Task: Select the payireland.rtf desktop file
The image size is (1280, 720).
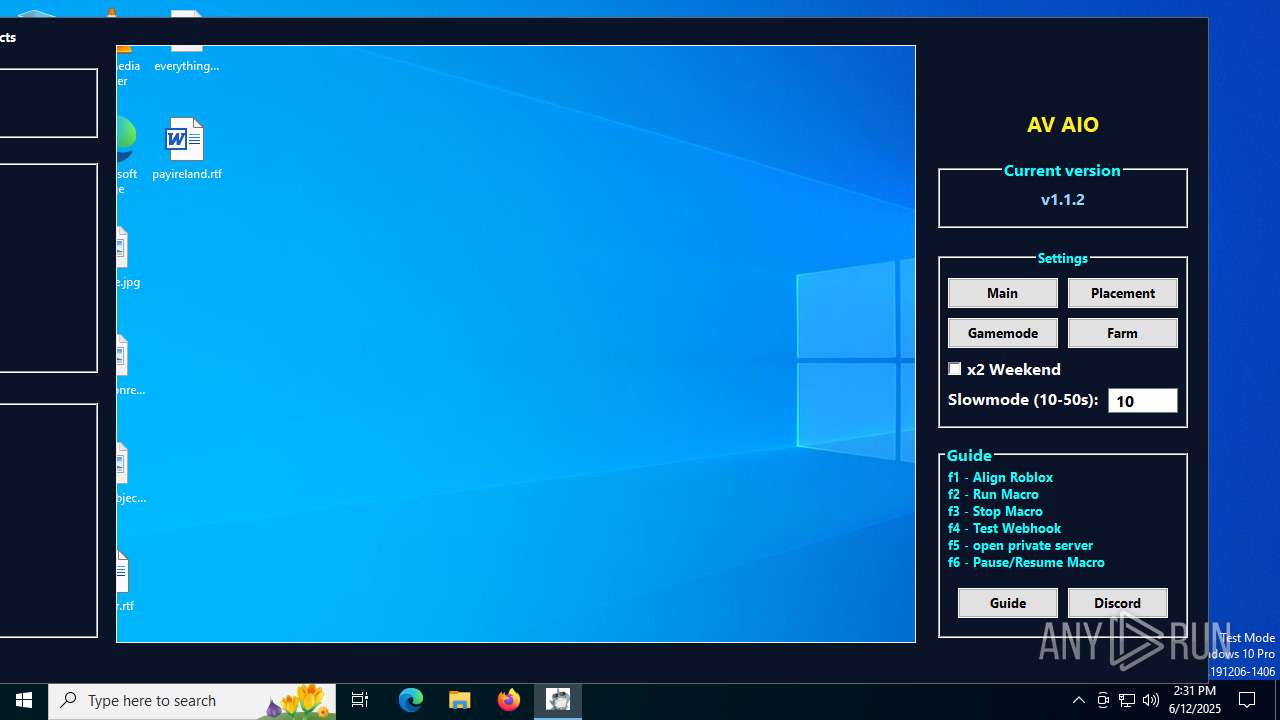Action: click(186, 150)
